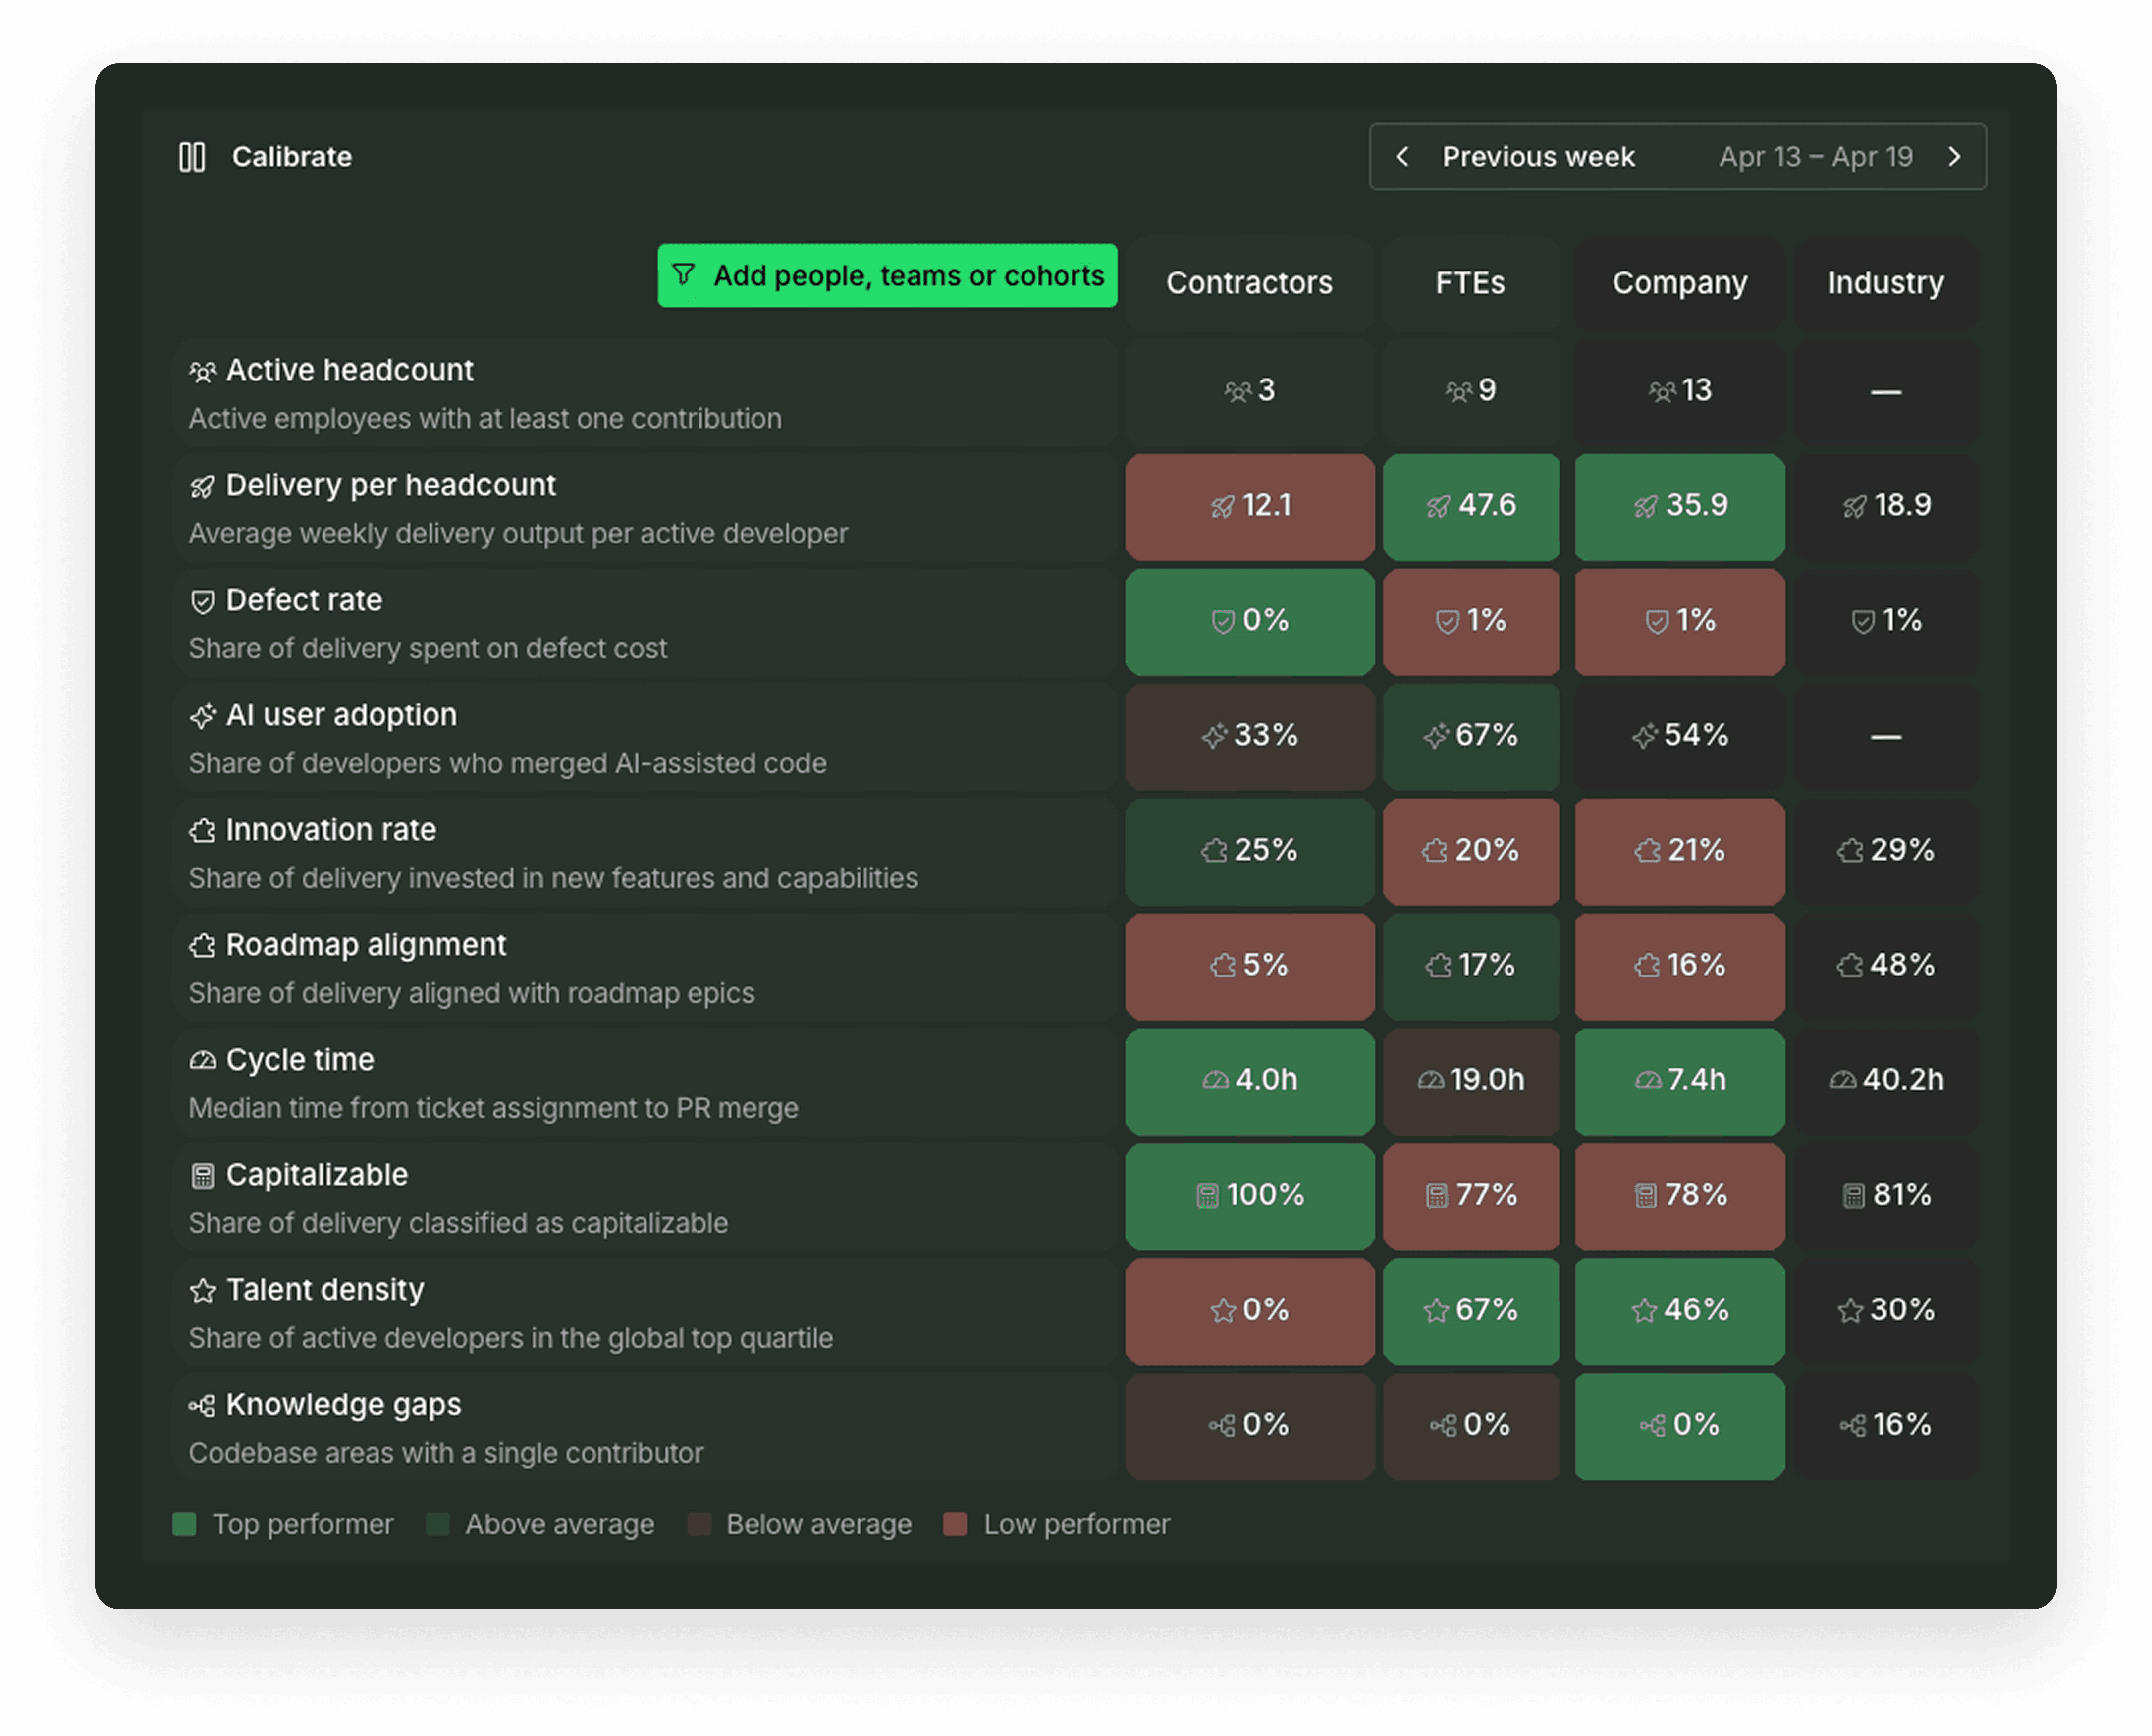The height and width of the screenshot is (1736, 2152).
Task: Click the Talent density star icon
Action: tap(202, 1291)
